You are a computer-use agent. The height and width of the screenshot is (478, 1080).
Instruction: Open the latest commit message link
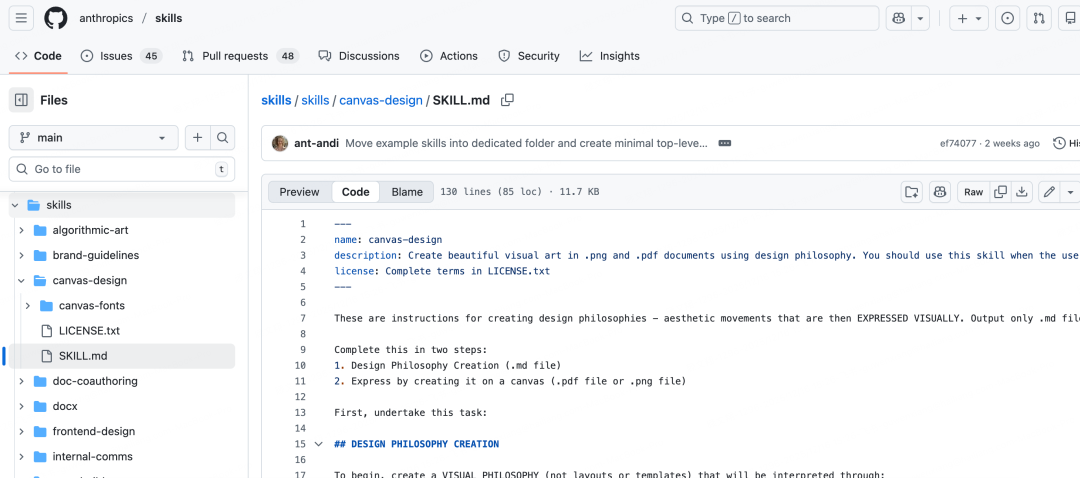527,143
